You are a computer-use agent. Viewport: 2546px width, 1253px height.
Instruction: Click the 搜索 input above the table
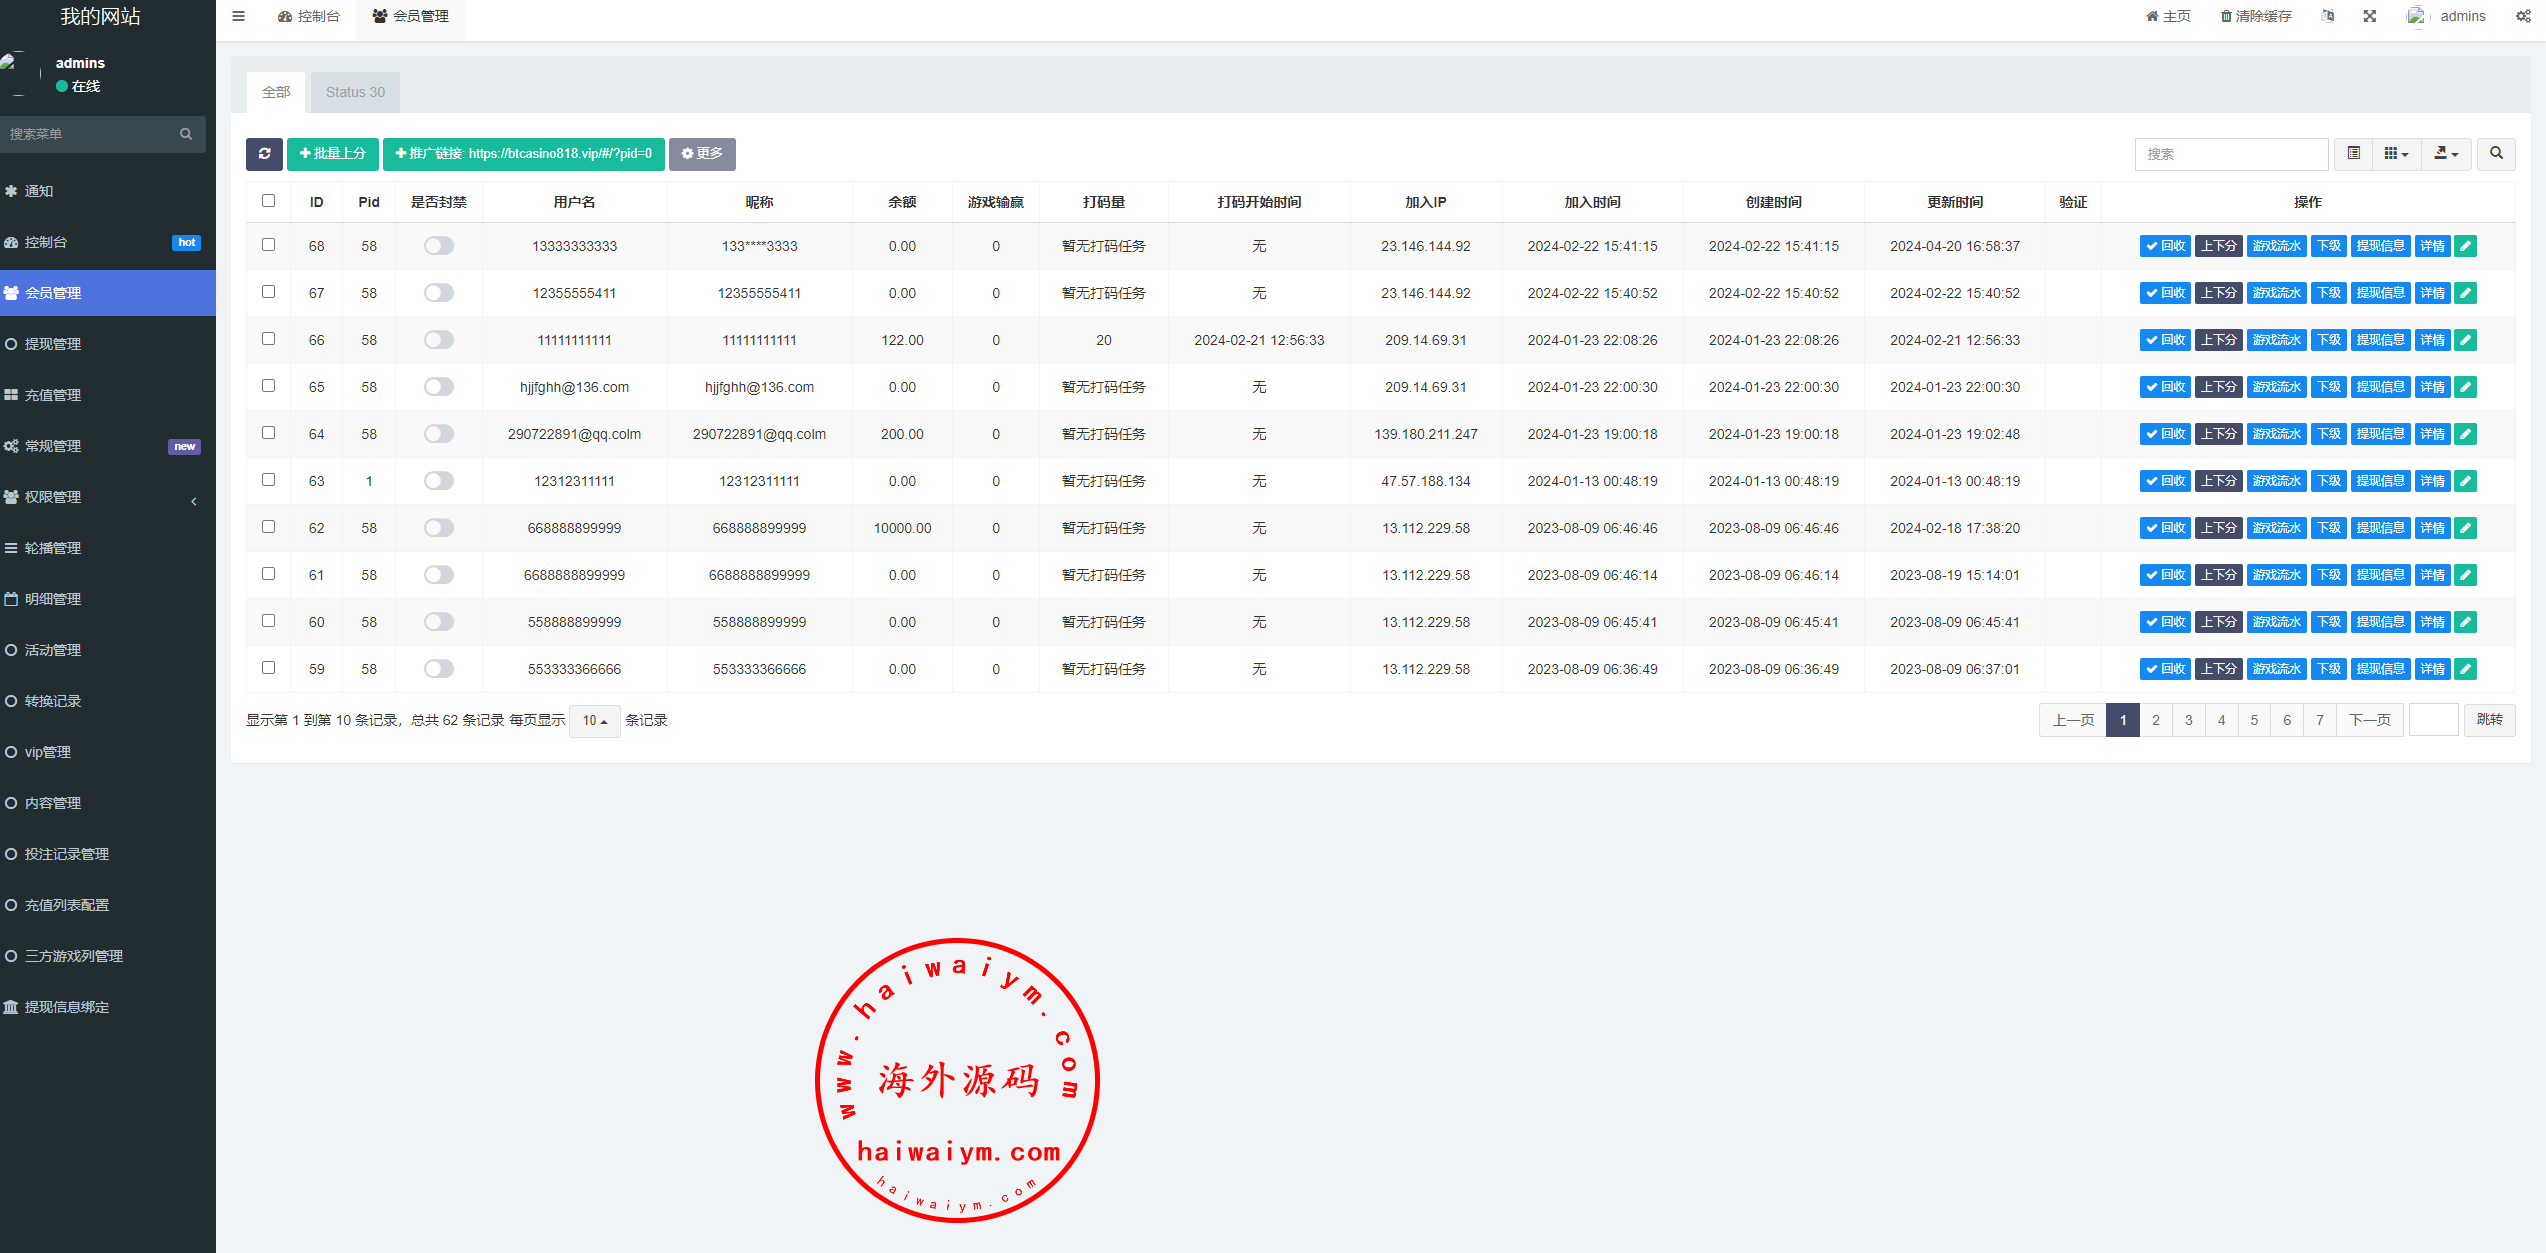(2231, 154)
